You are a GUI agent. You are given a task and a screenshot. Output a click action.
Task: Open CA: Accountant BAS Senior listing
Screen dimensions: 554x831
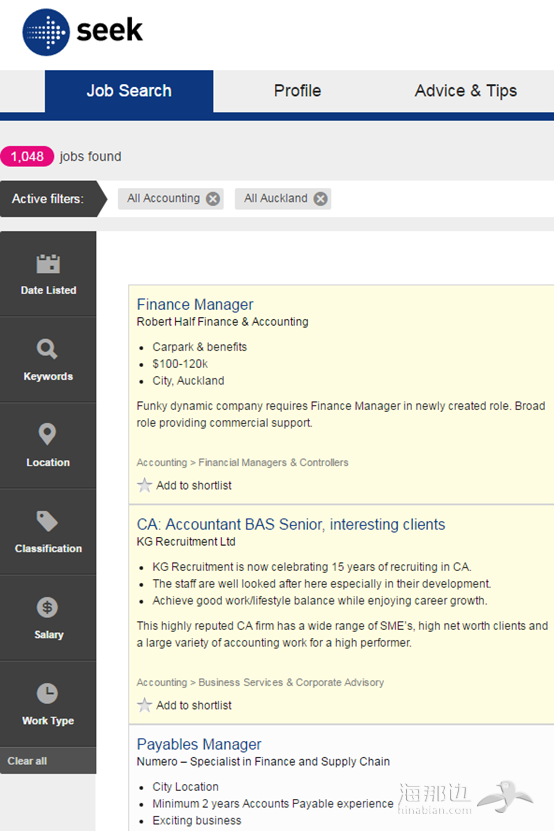[291, 524]
